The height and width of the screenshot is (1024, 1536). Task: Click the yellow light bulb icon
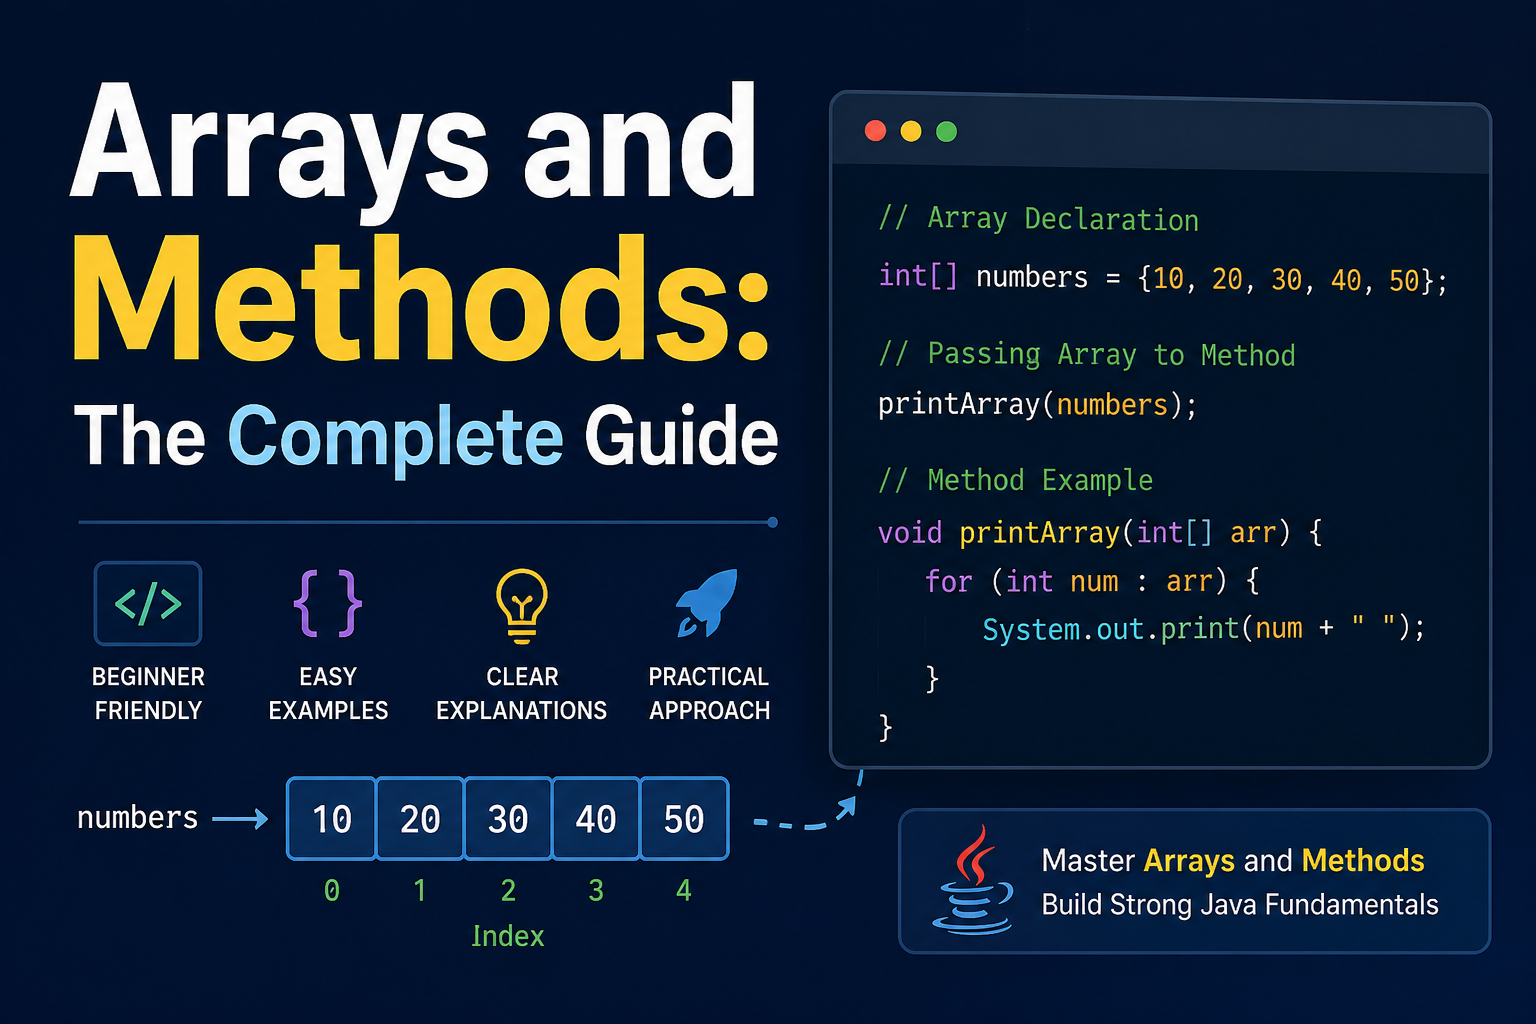tap(522, 605)
